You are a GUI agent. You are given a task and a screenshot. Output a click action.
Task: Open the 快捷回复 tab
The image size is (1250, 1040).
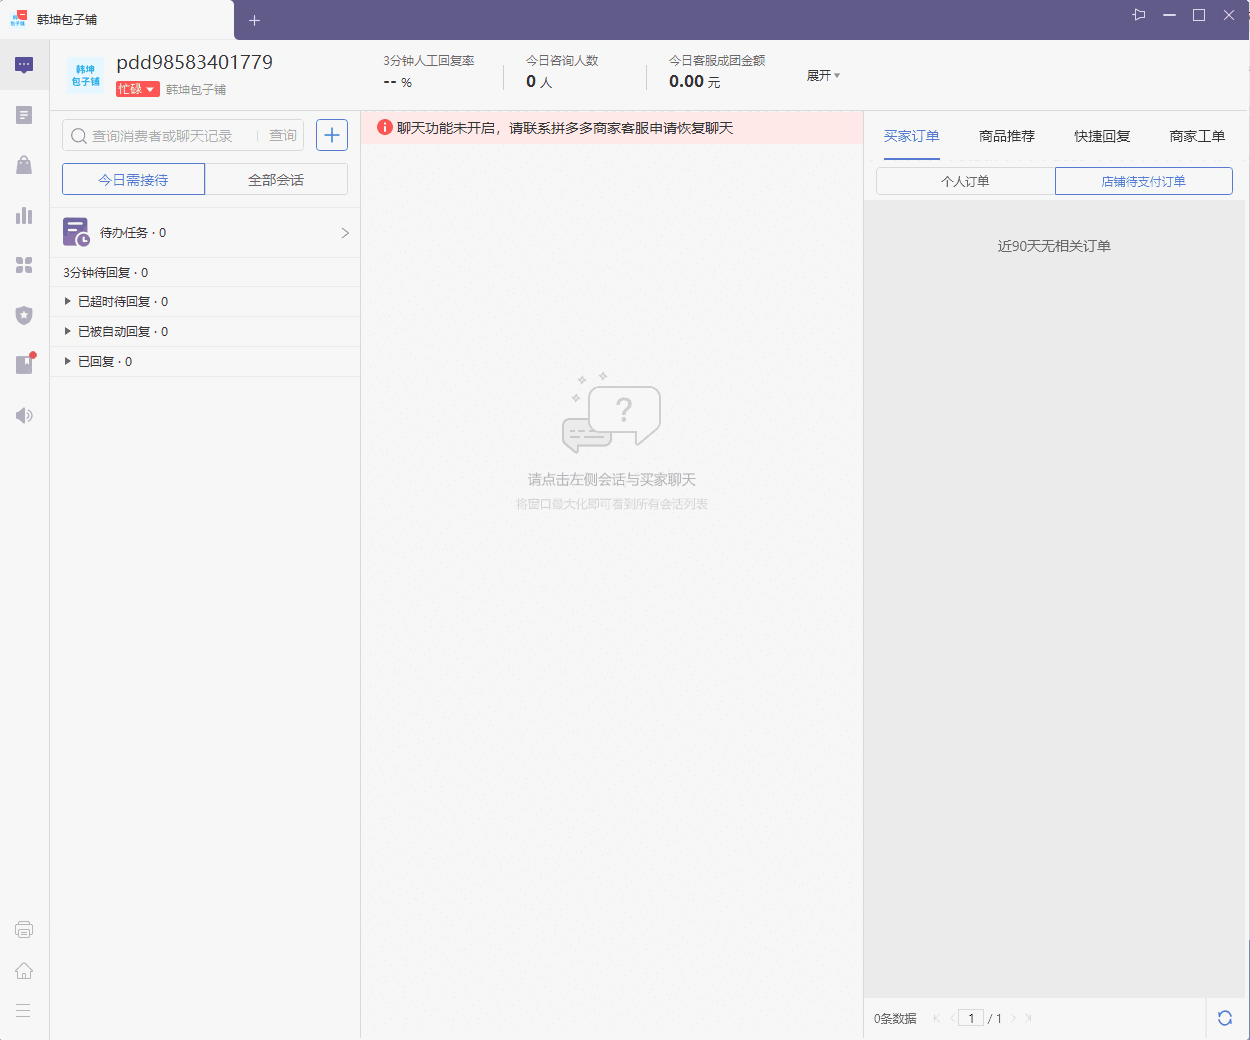(x=1101, y=136)
